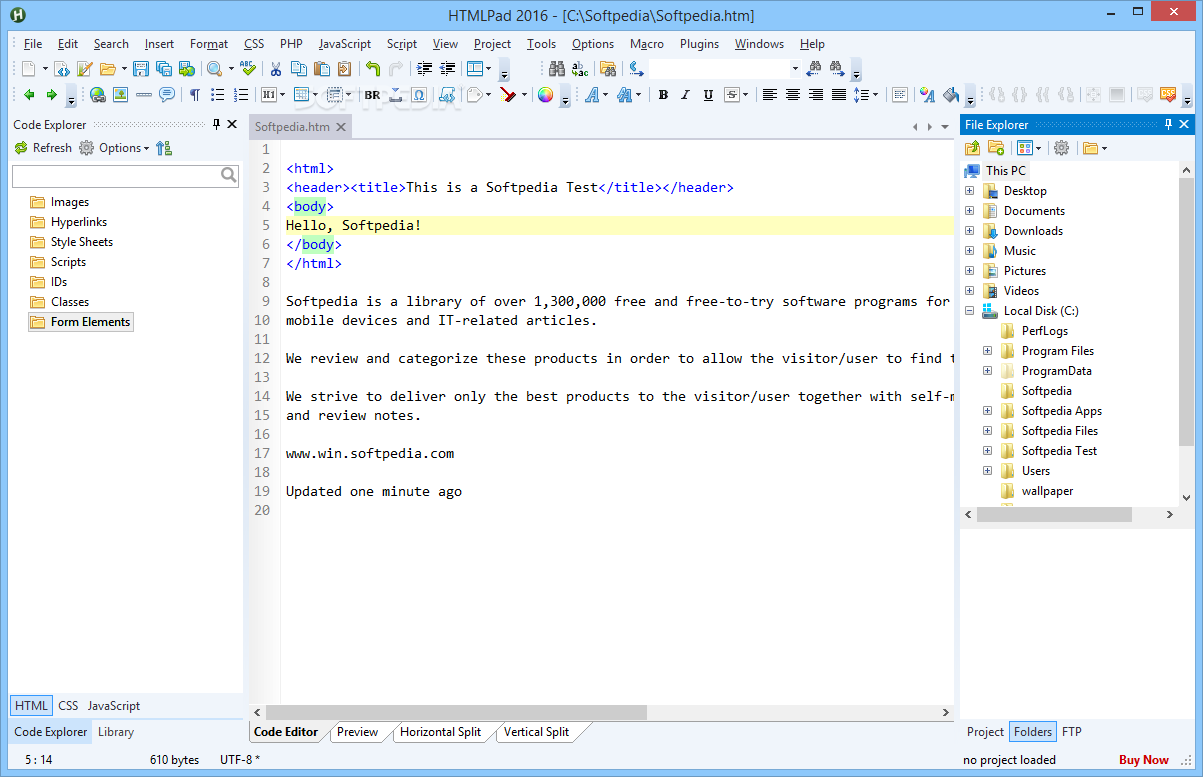This screenshot has width=1203, height=777.
Task: Set text alignment to center
Action: pos(793,95)
